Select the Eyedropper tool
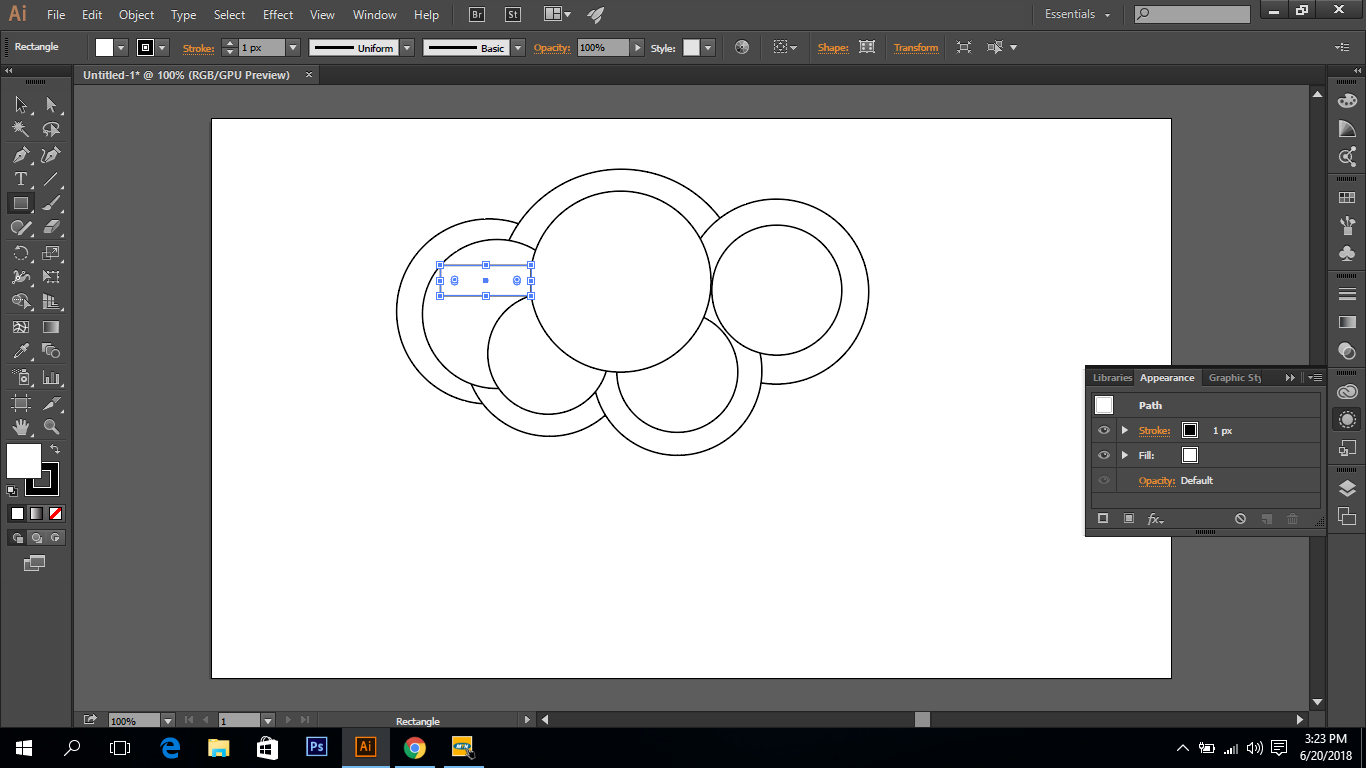 coord(20,351)
